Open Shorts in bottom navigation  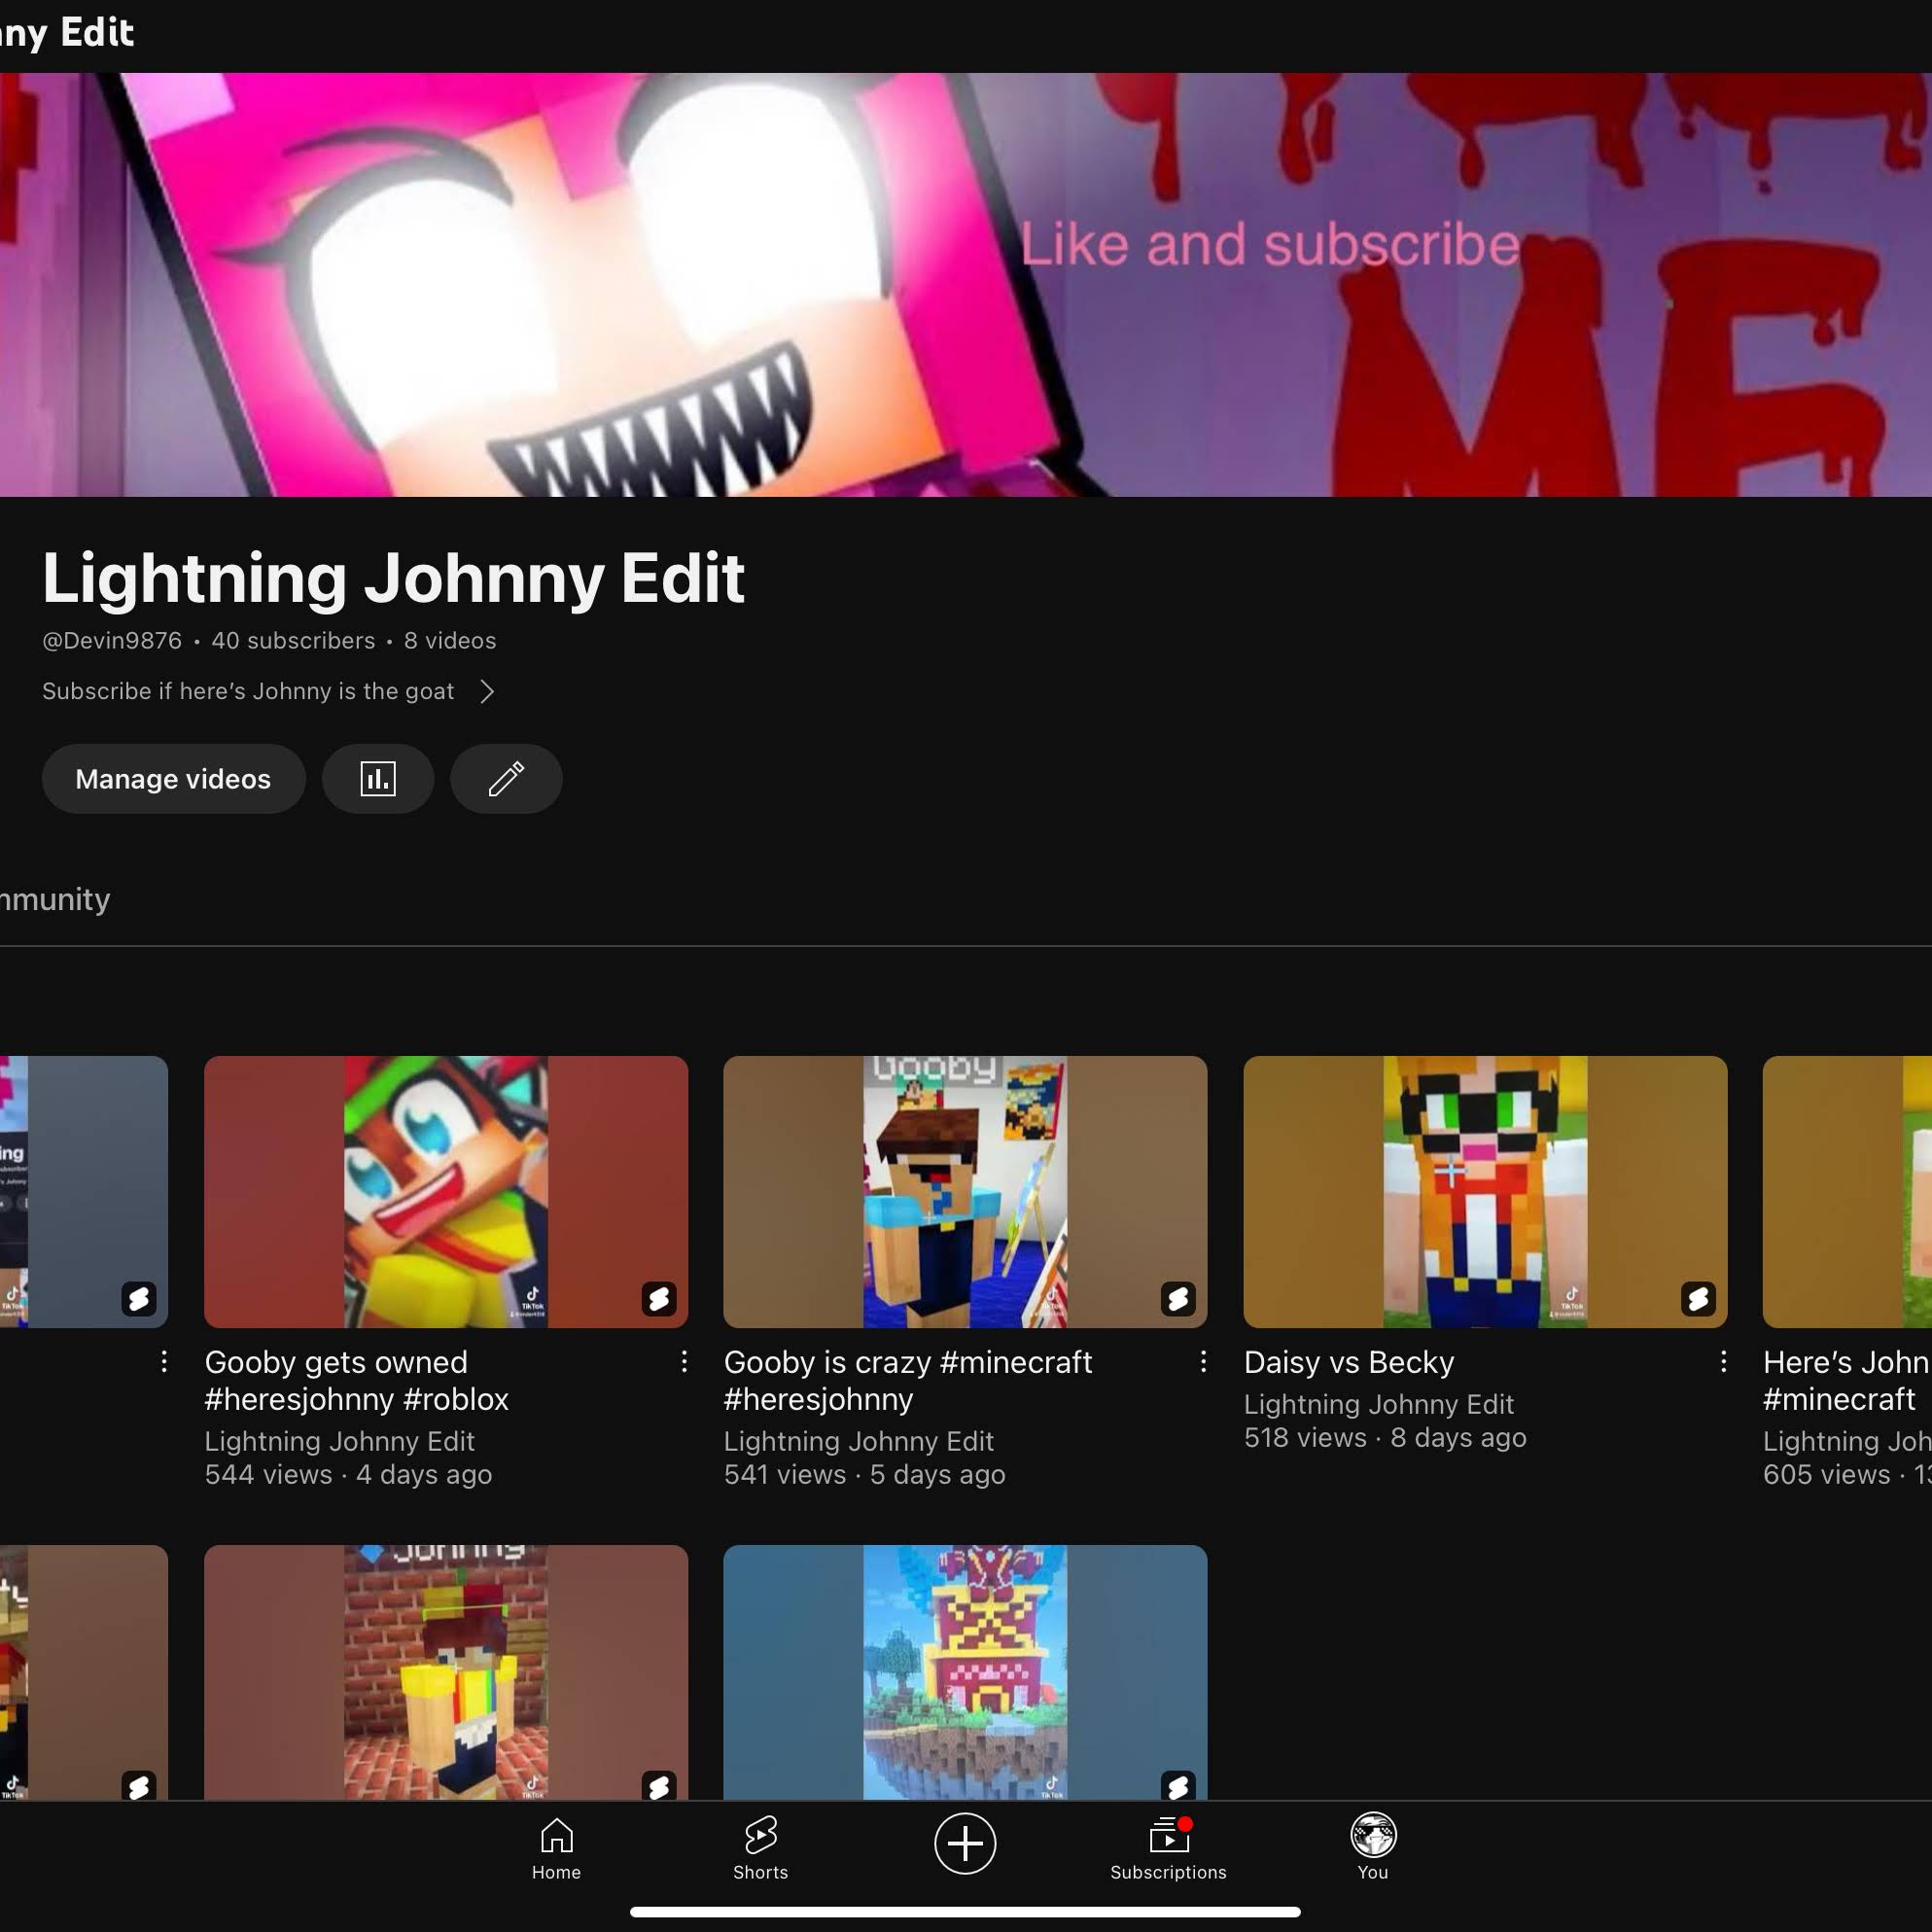(760, 1848)
